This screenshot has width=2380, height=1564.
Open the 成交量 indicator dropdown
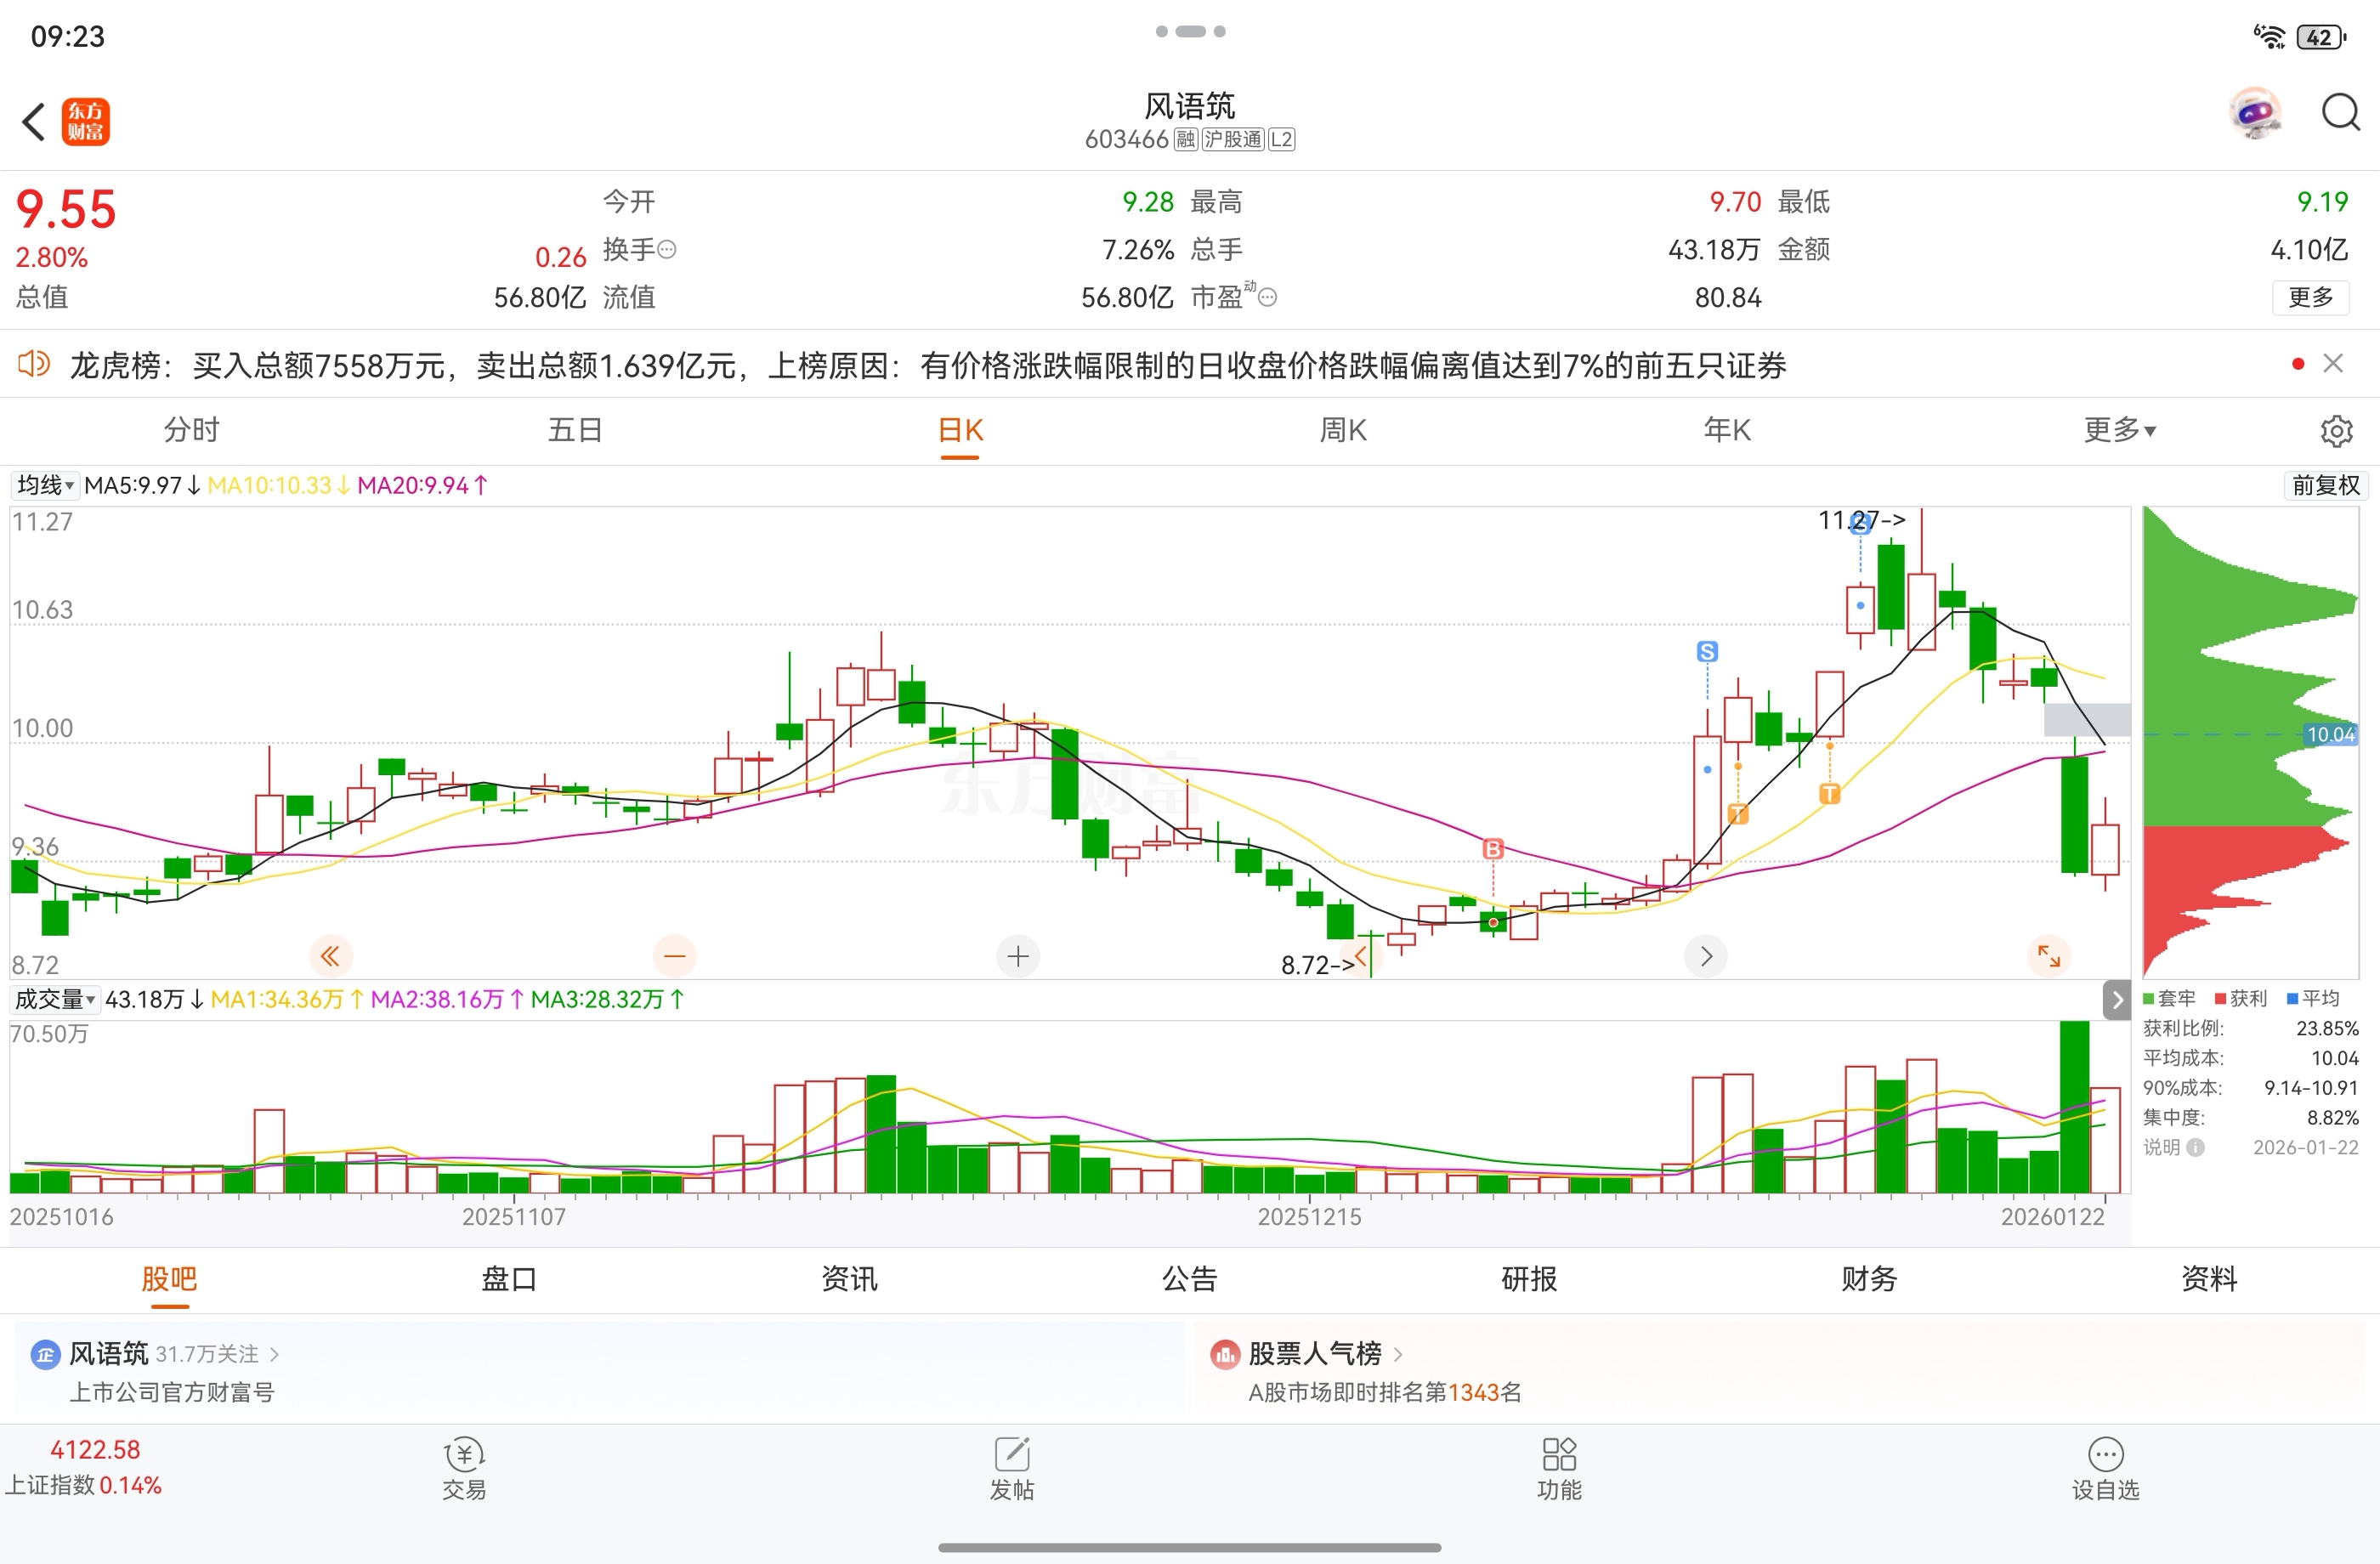coord(55,999)
